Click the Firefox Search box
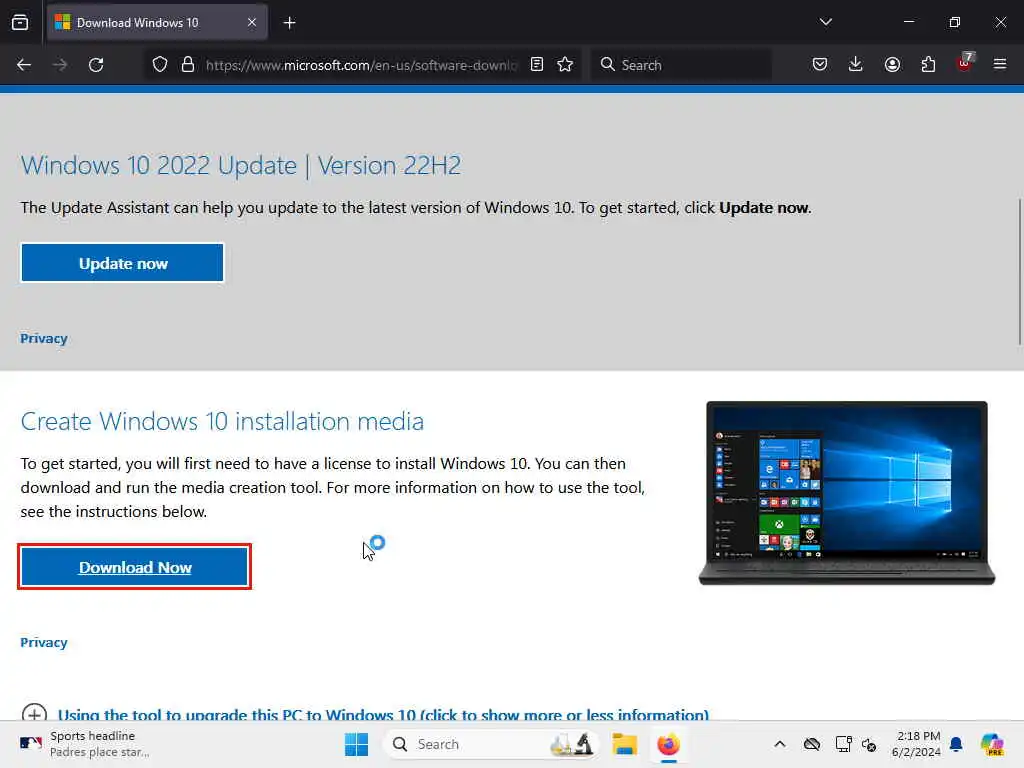Viewport: 1024px width, 768px height. coord(681,65)
